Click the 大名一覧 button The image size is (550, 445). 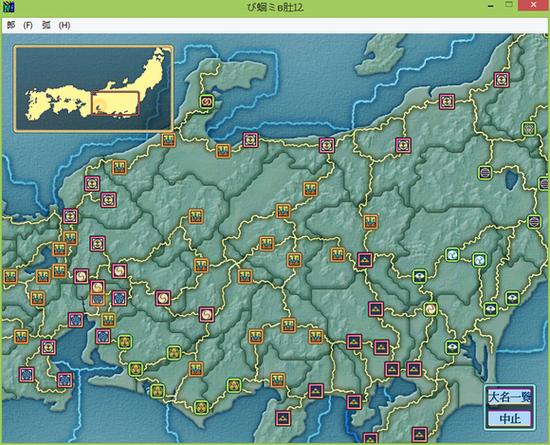[509, 397]
